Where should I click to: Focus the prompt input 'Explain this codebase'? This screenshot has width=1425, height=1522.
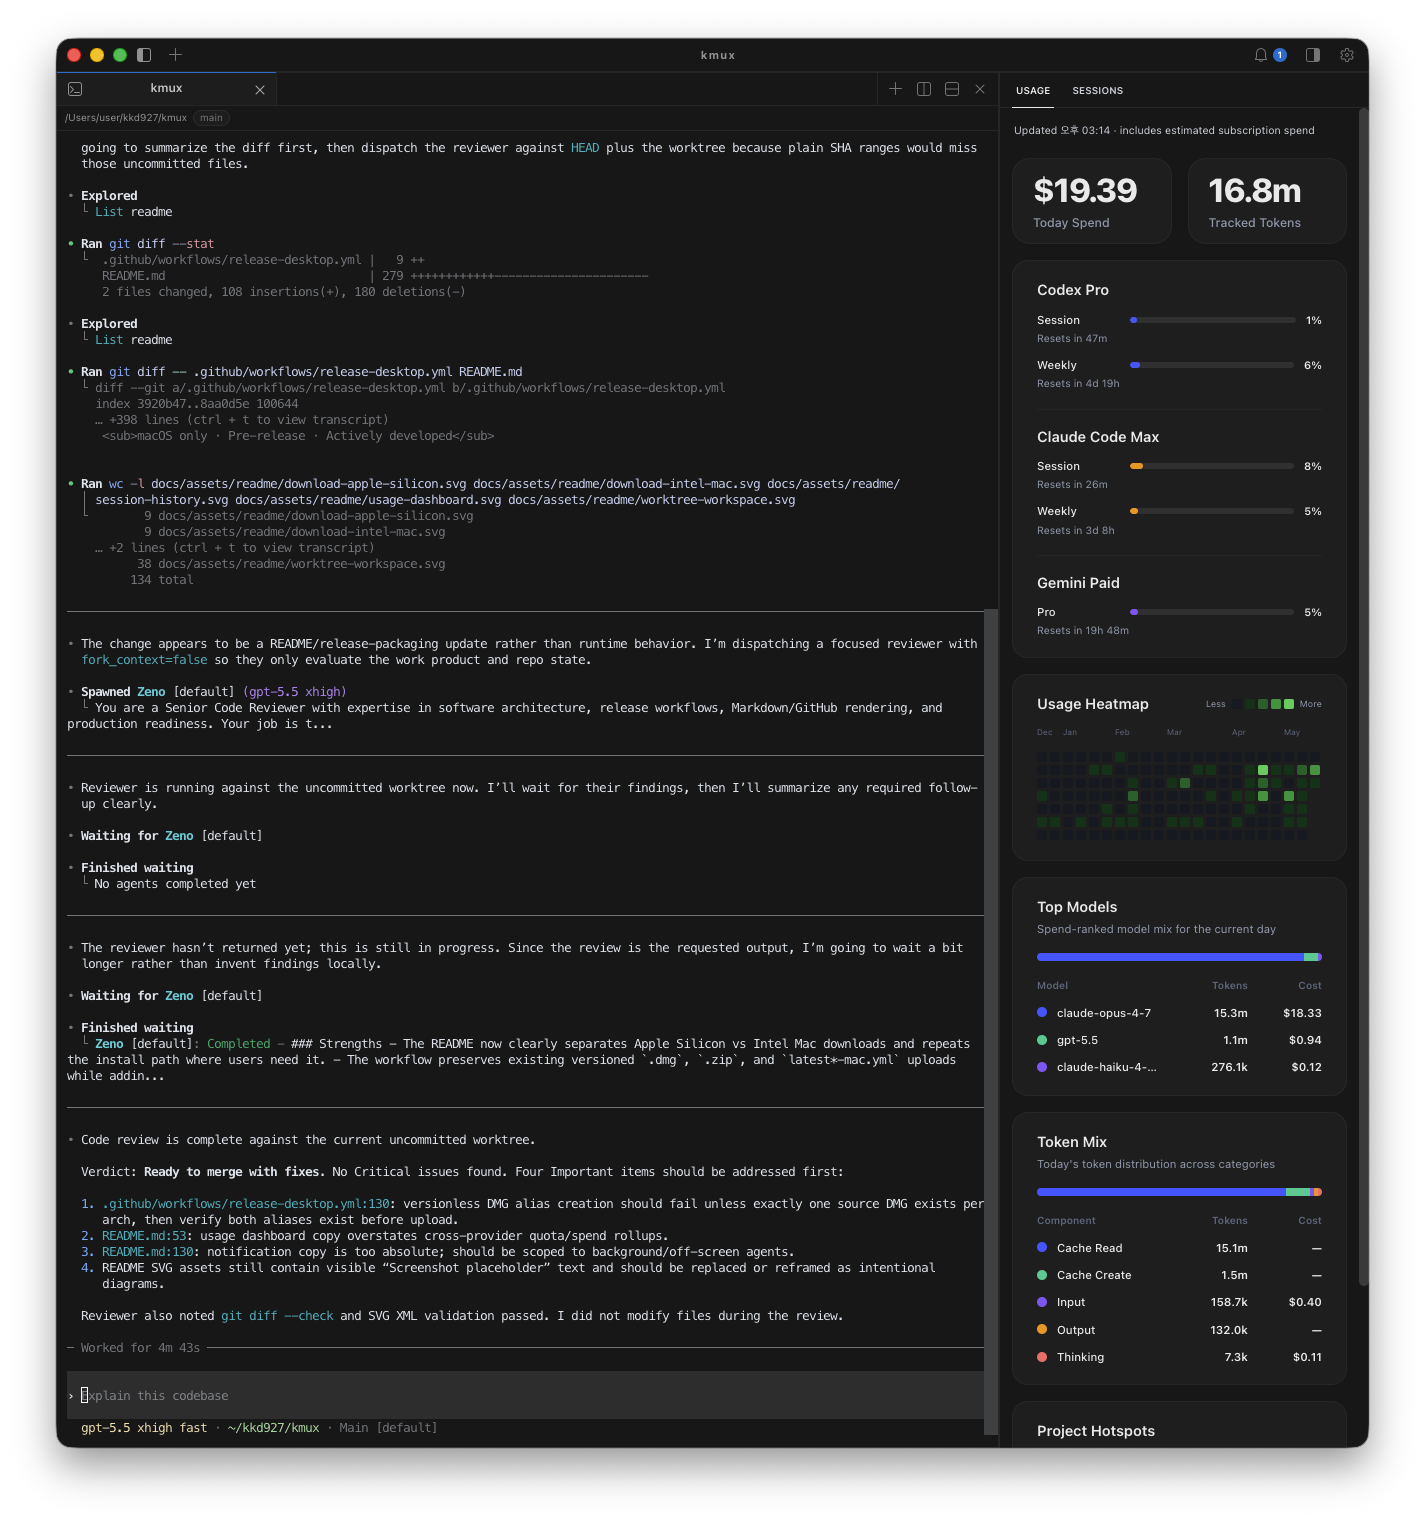(525, 1395)
